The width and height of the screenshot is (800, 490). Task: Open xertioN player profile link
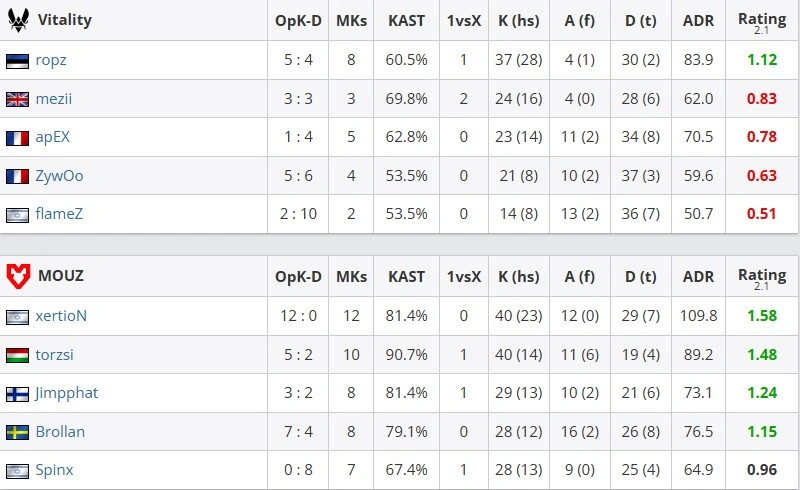point(61,316)
